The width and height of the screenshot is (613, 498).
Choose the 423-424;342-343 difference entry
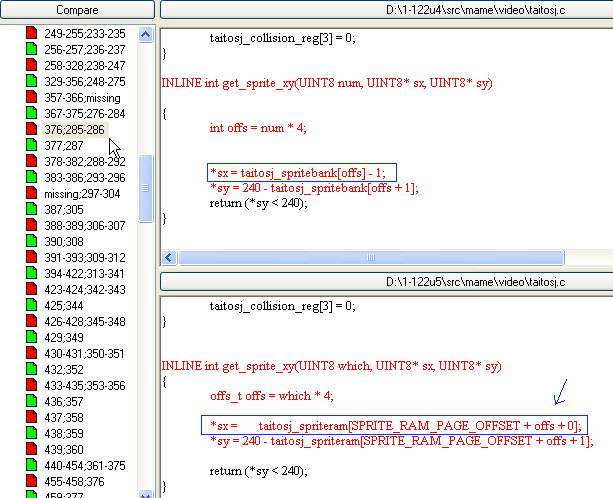point(84,289)
